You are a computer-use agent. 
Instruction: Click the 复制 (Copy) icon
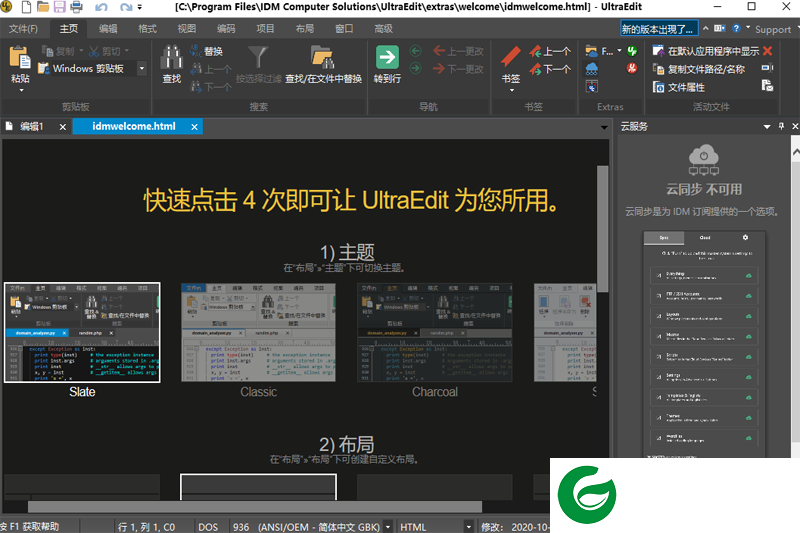click(47, 51)
